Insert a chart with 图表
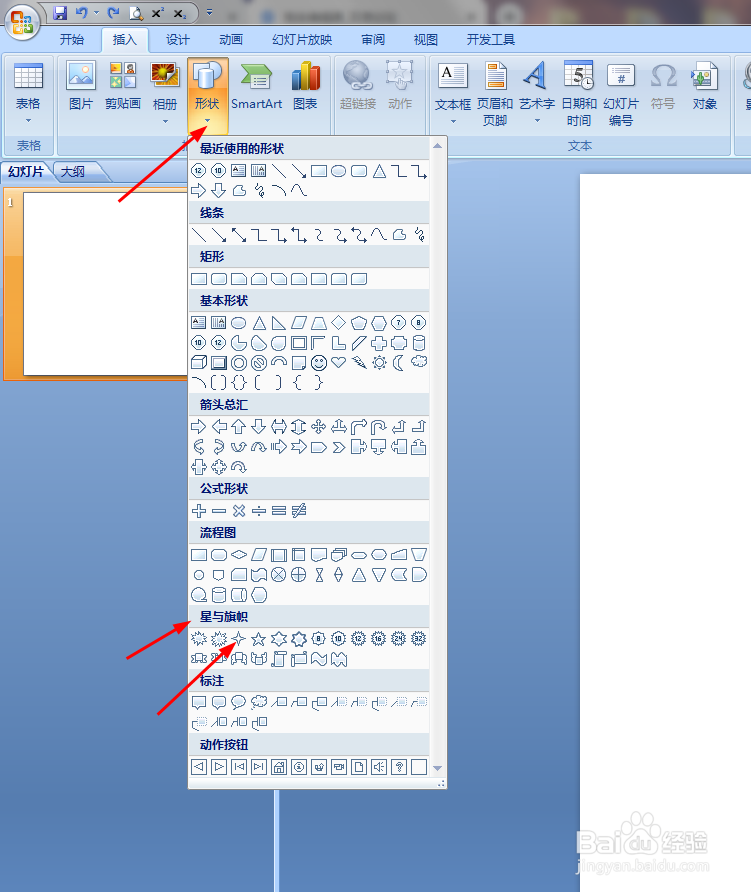751x892 pixels. pyautogui.click(x=306, y=85)
